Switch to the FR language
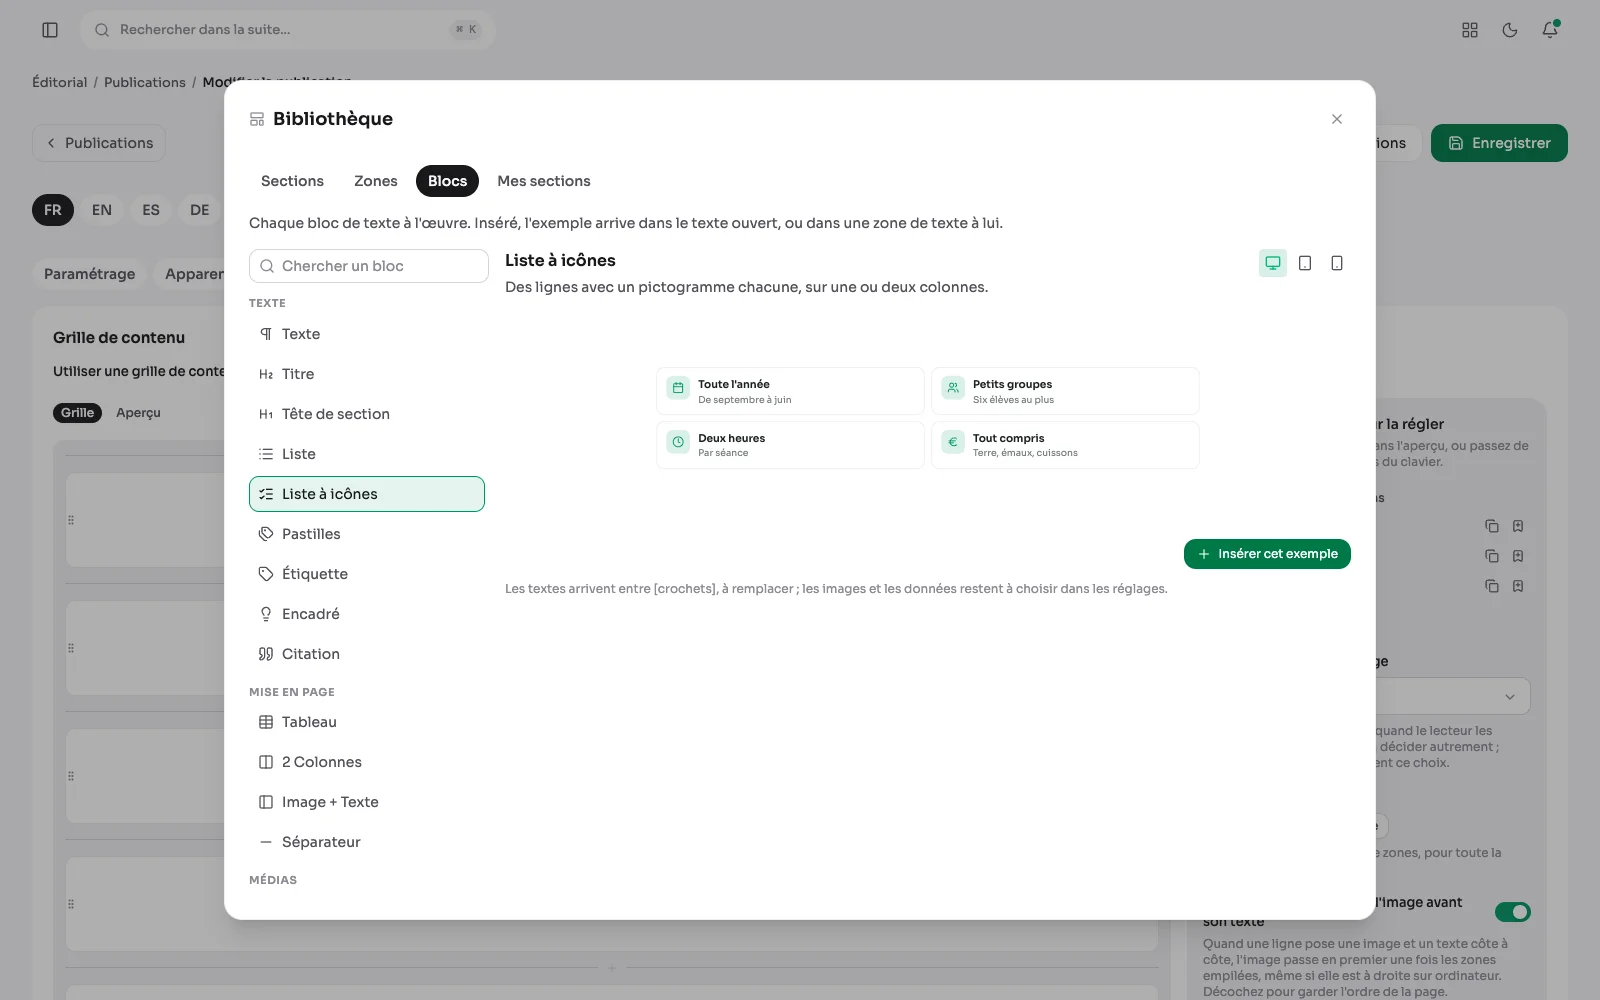This screenshot has width=1600, height=1000. pos(53,210)
